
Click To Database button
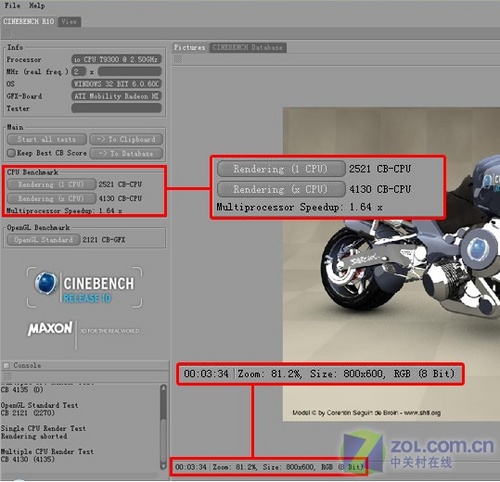pos(126,154)
